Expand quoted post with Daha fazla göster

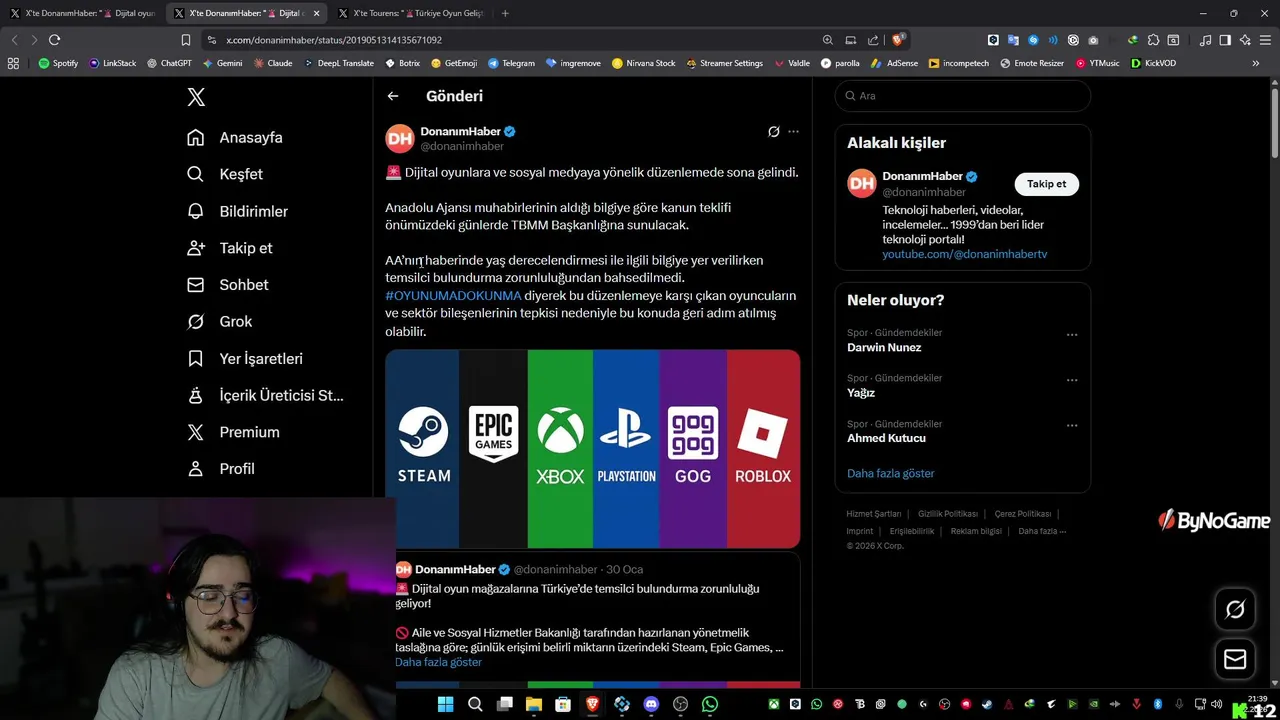pyautogui.click(x=438, y=662)
